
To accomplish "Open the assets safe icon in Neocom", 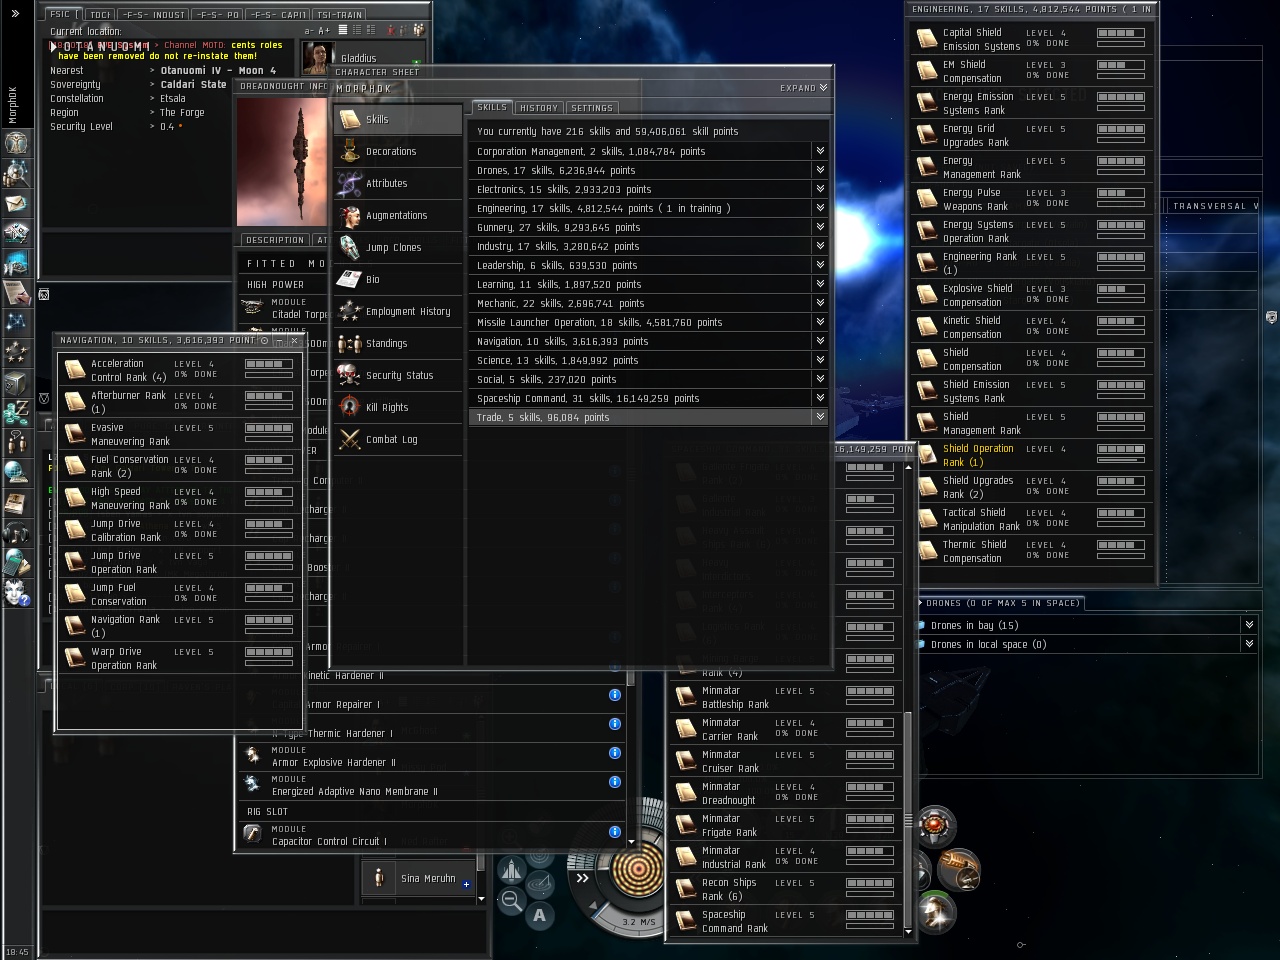I will click(x=17, y=382).
